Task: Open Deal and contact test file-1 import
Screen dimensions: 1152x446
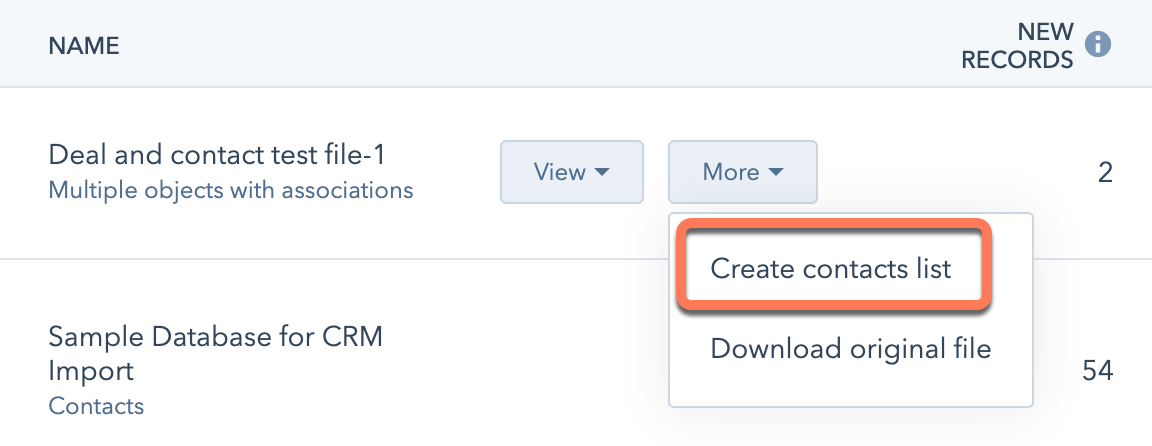Action: (x=217, y=155)
